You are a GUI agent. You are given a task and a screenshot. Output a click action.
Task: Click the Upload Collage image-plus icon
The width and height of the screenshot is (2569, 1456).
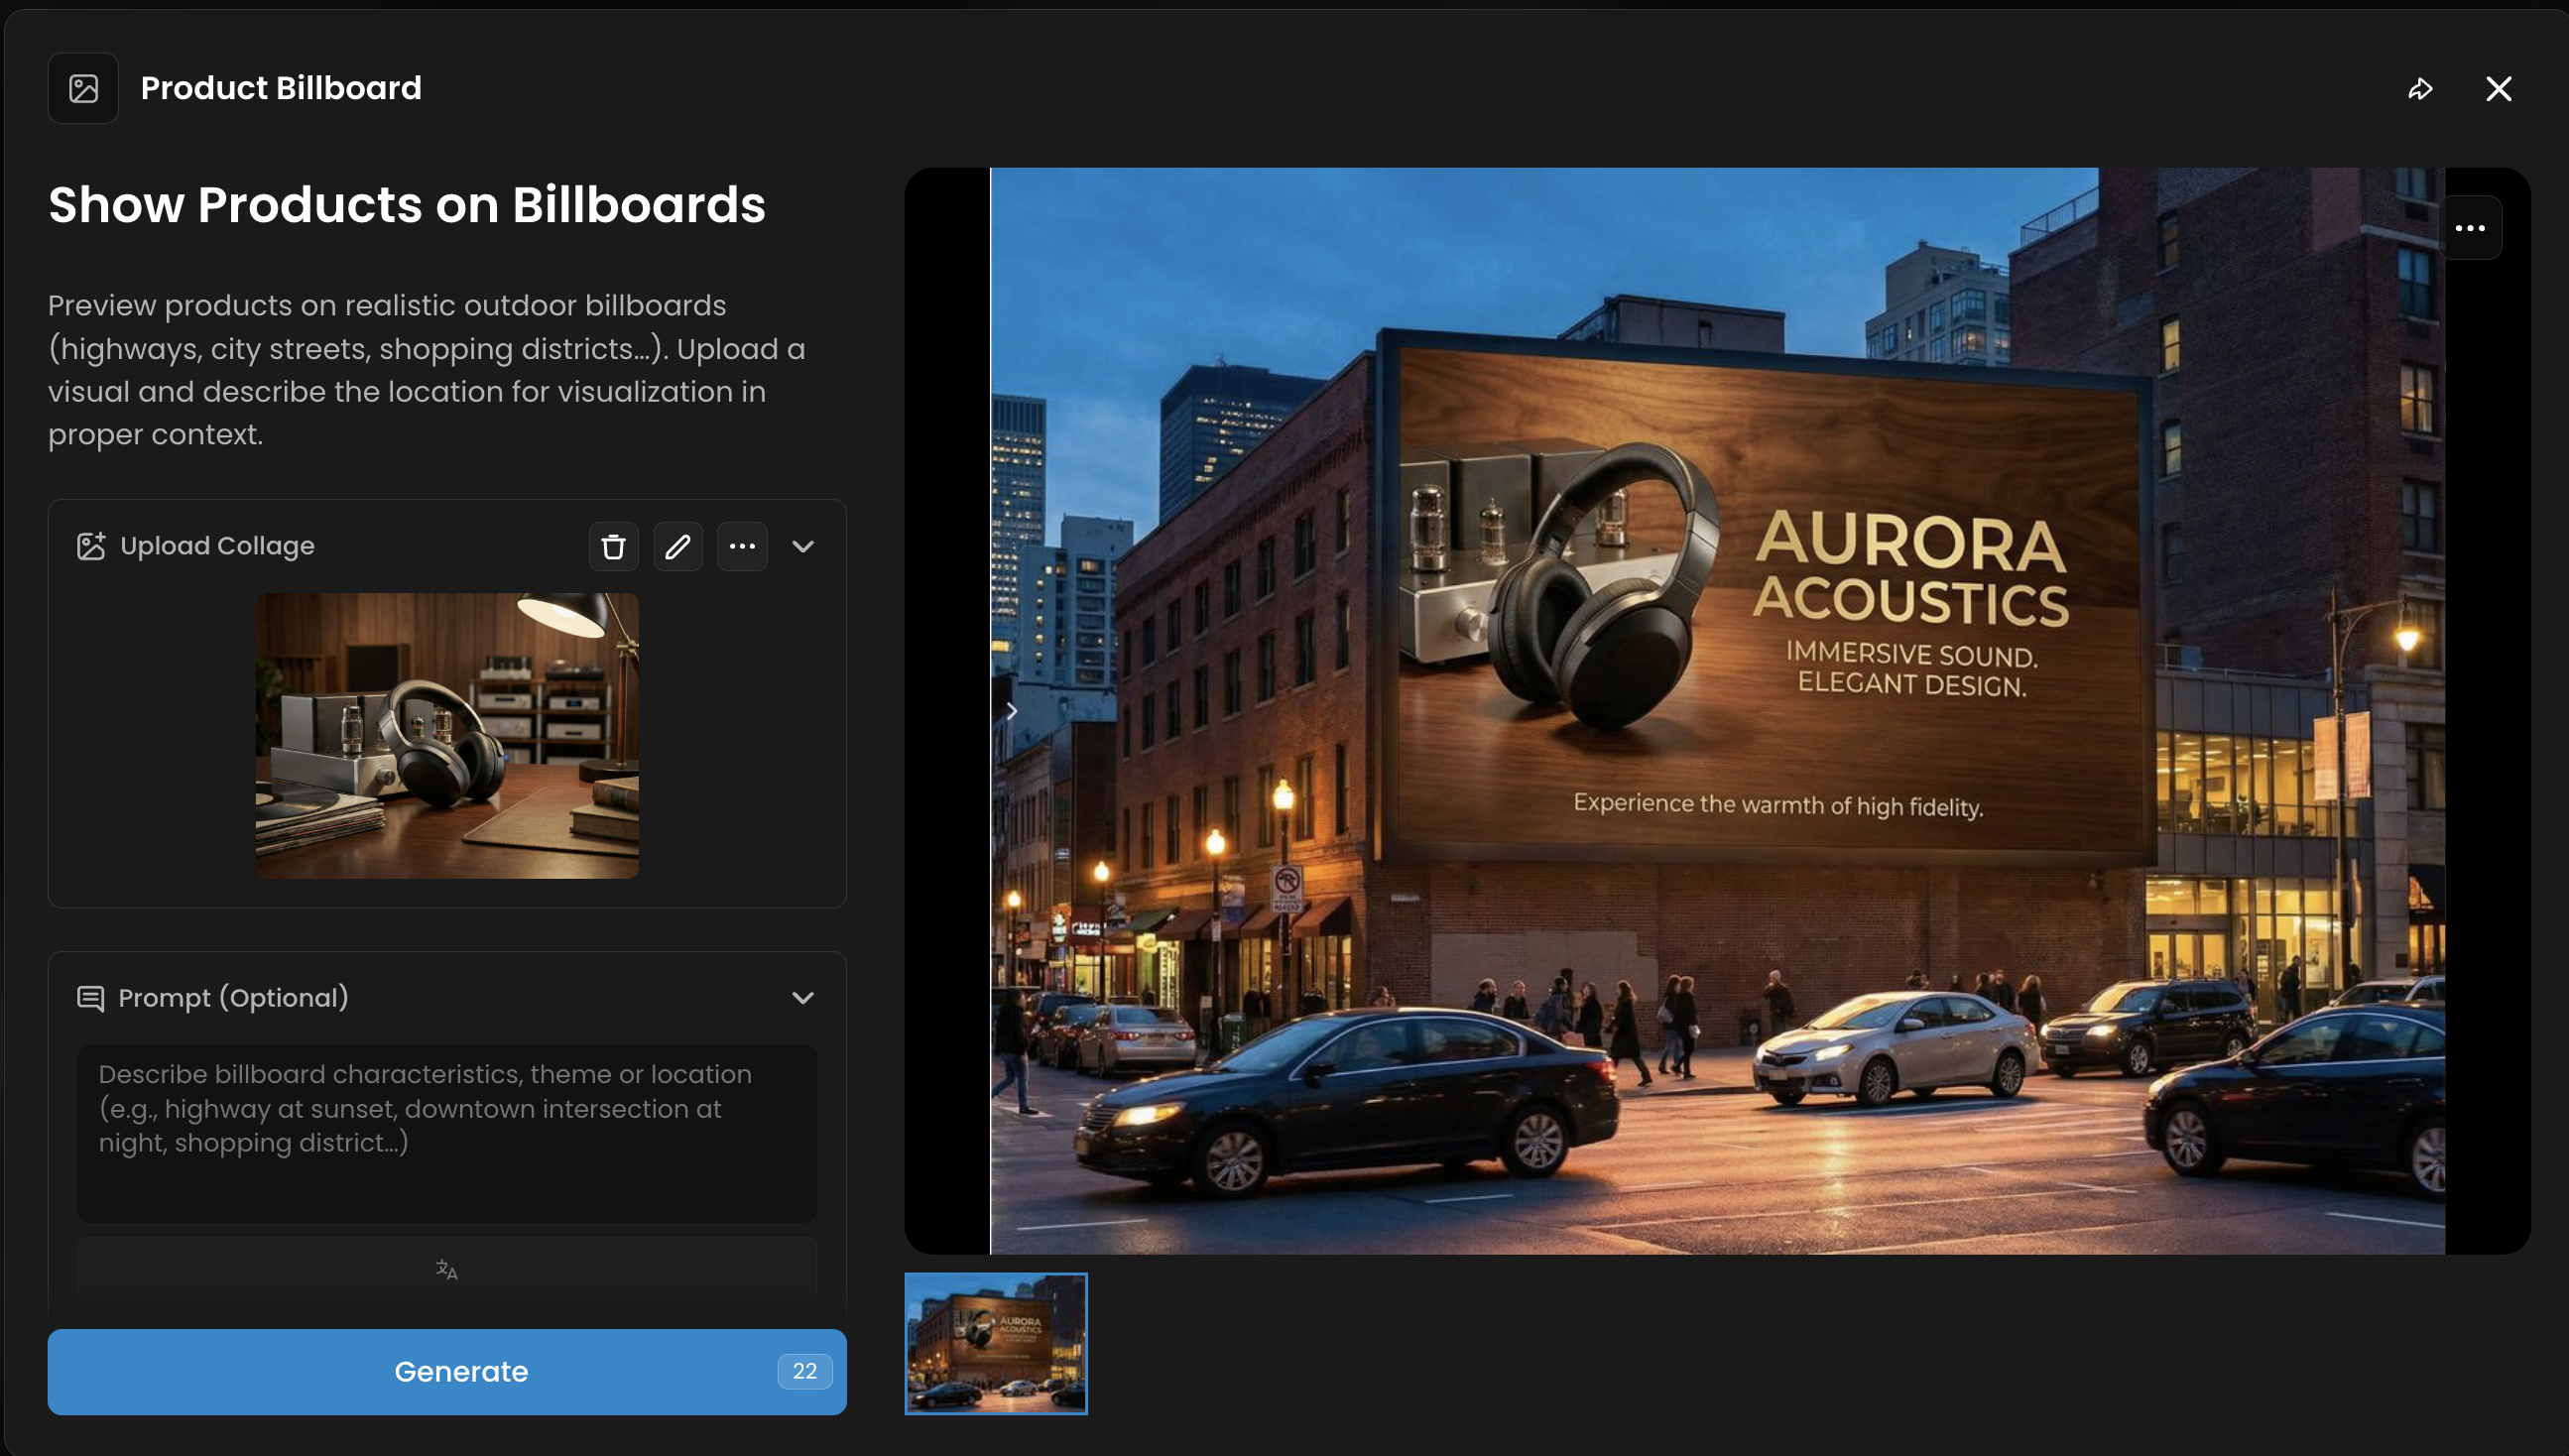(91, 546)
